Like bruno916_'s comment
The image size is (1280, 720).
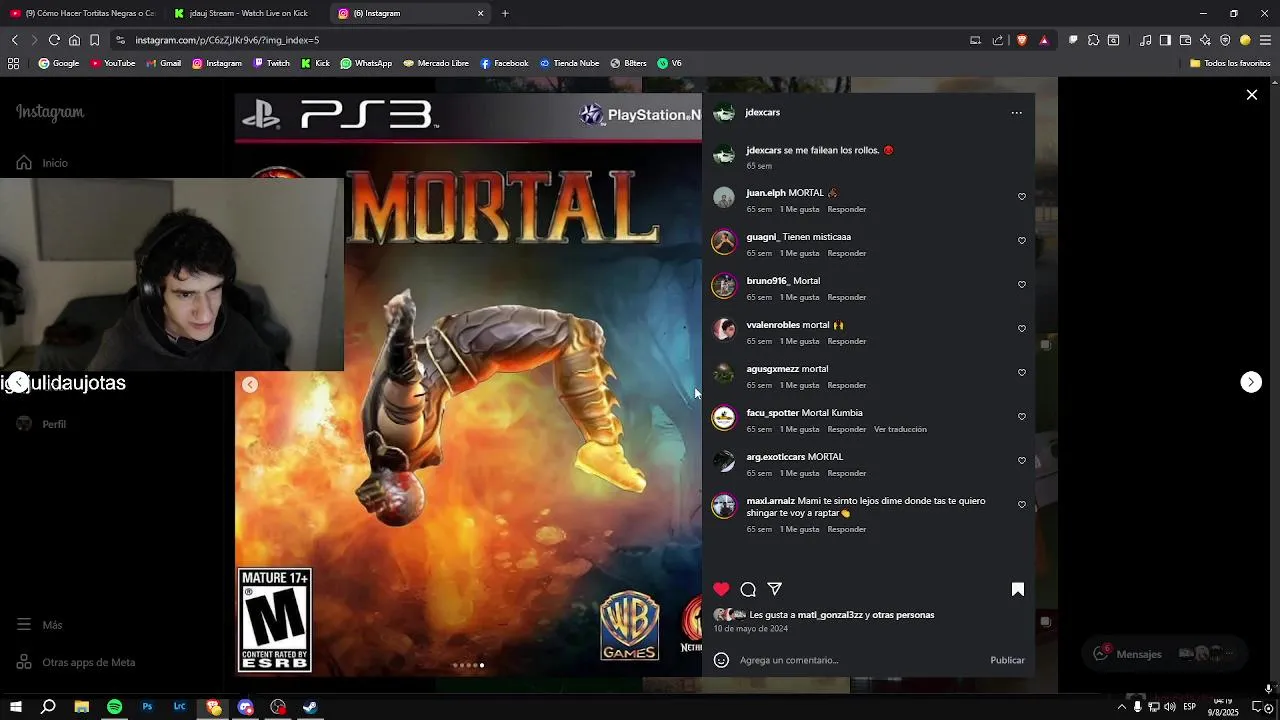coord(1021,285)
